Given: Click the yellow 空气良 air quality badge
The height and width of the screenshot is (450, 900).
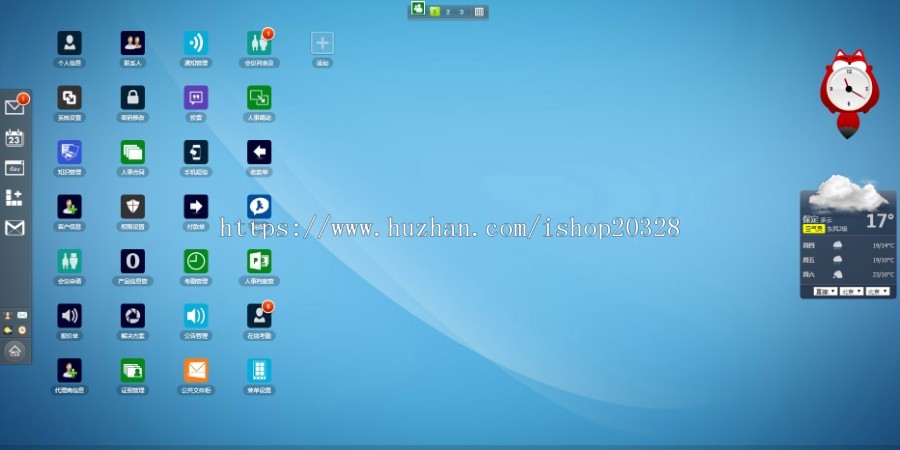Looking at the screenshot, I should 813,229.
